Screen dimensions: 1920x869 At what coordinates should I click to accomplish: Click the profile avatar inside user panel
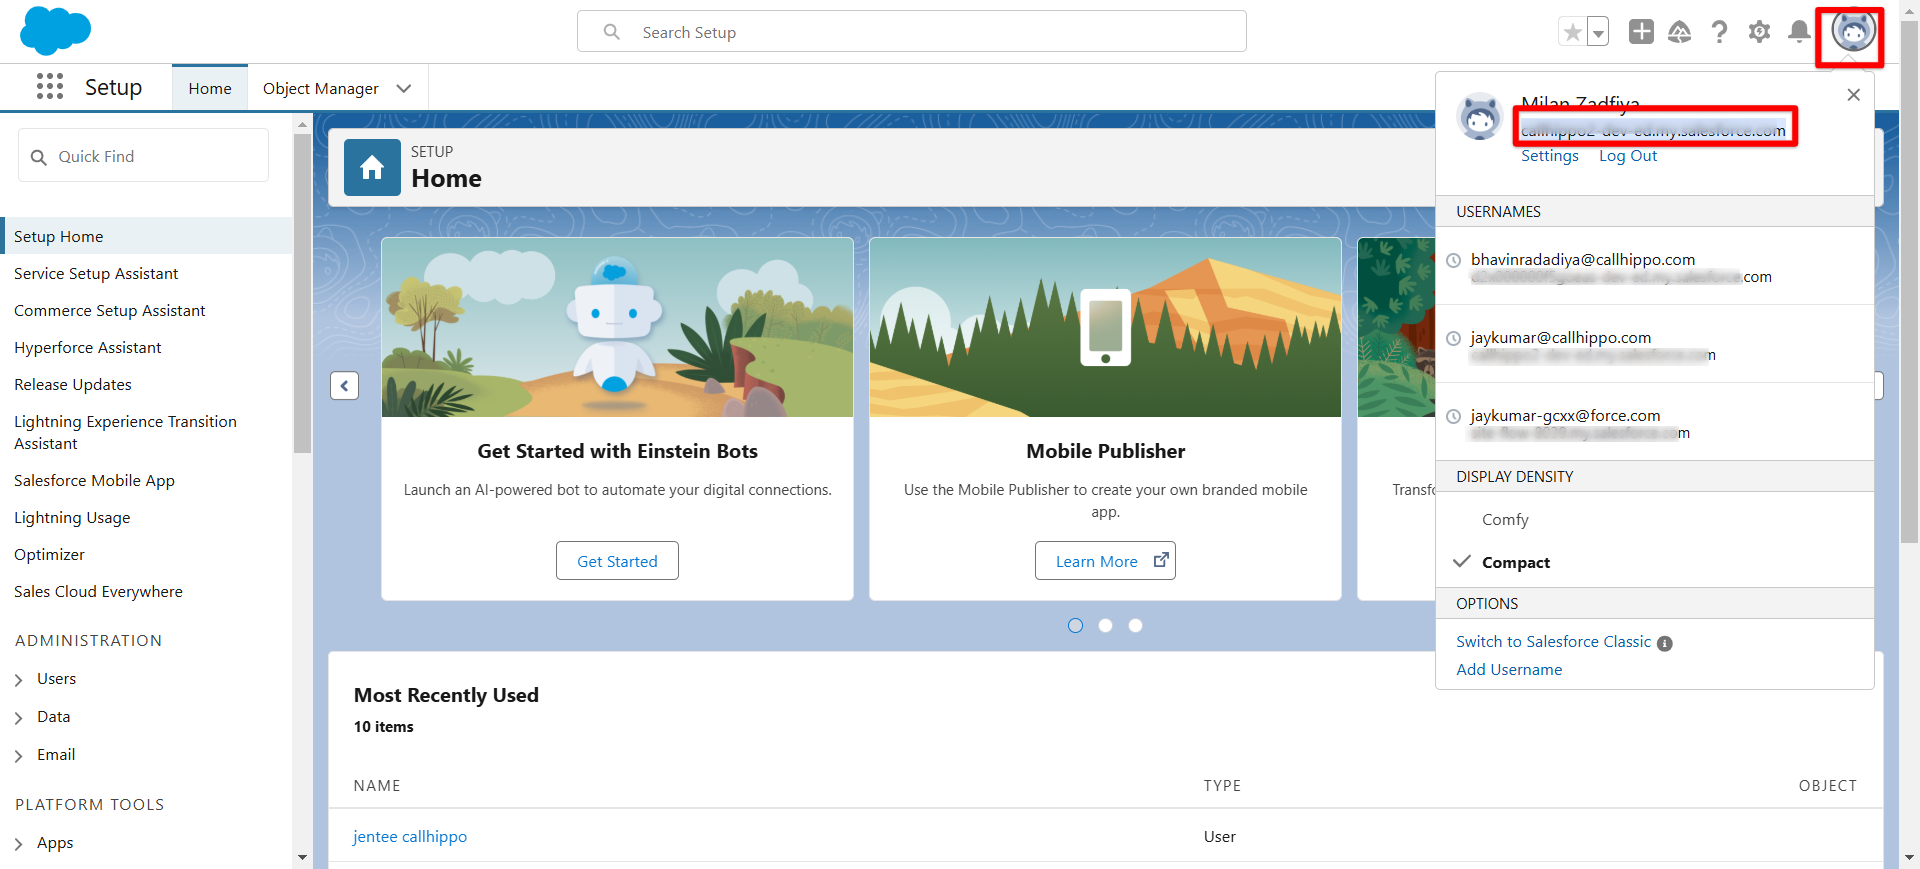[1480, 117]
